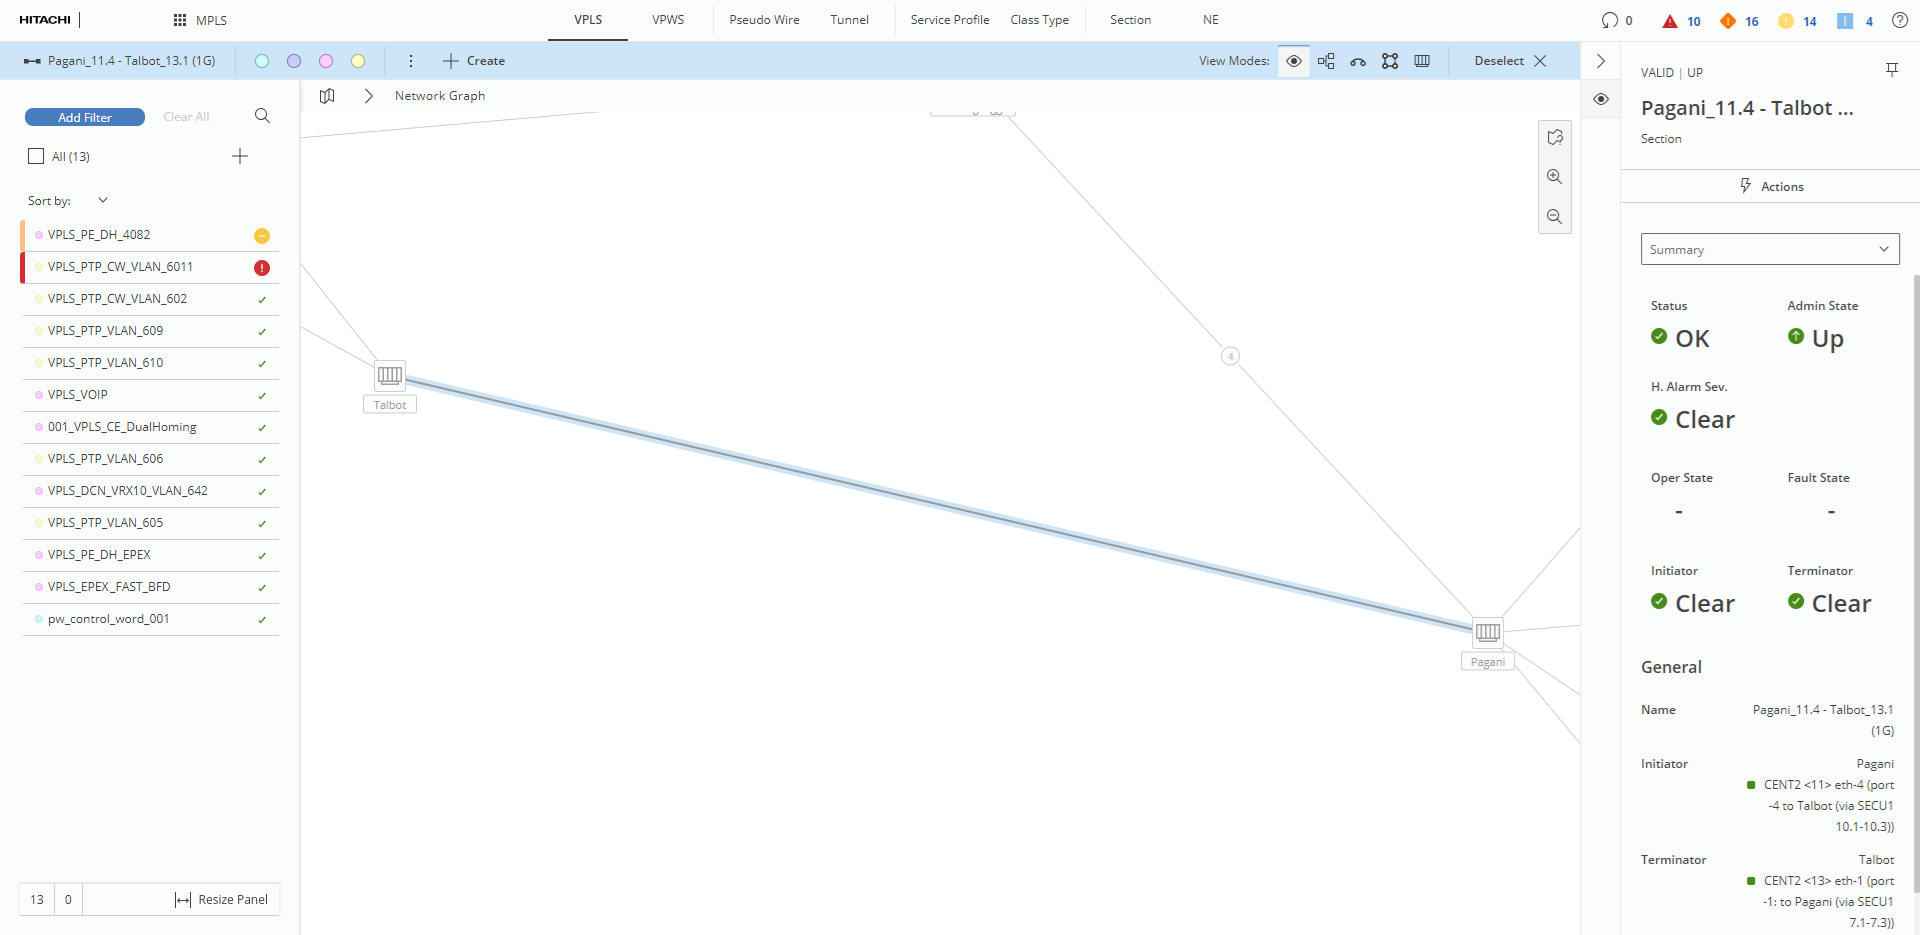Toggle the eye view mode
Image resolution: width=1920 pixels, height=935 pixels.
click(x=1293, y=61)
